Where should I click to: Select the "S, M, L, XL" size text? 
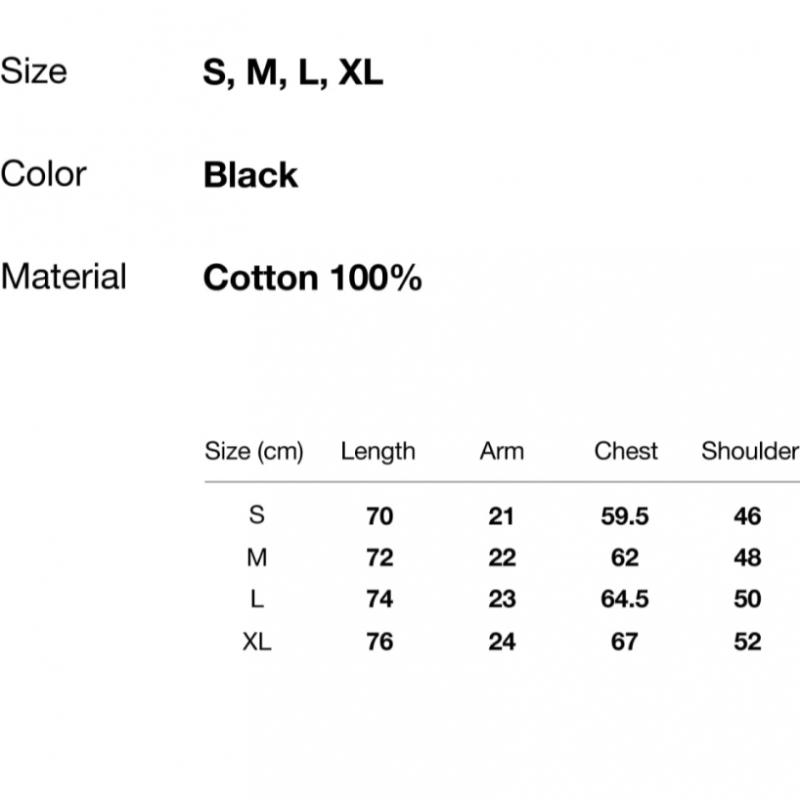click(293, 73)
